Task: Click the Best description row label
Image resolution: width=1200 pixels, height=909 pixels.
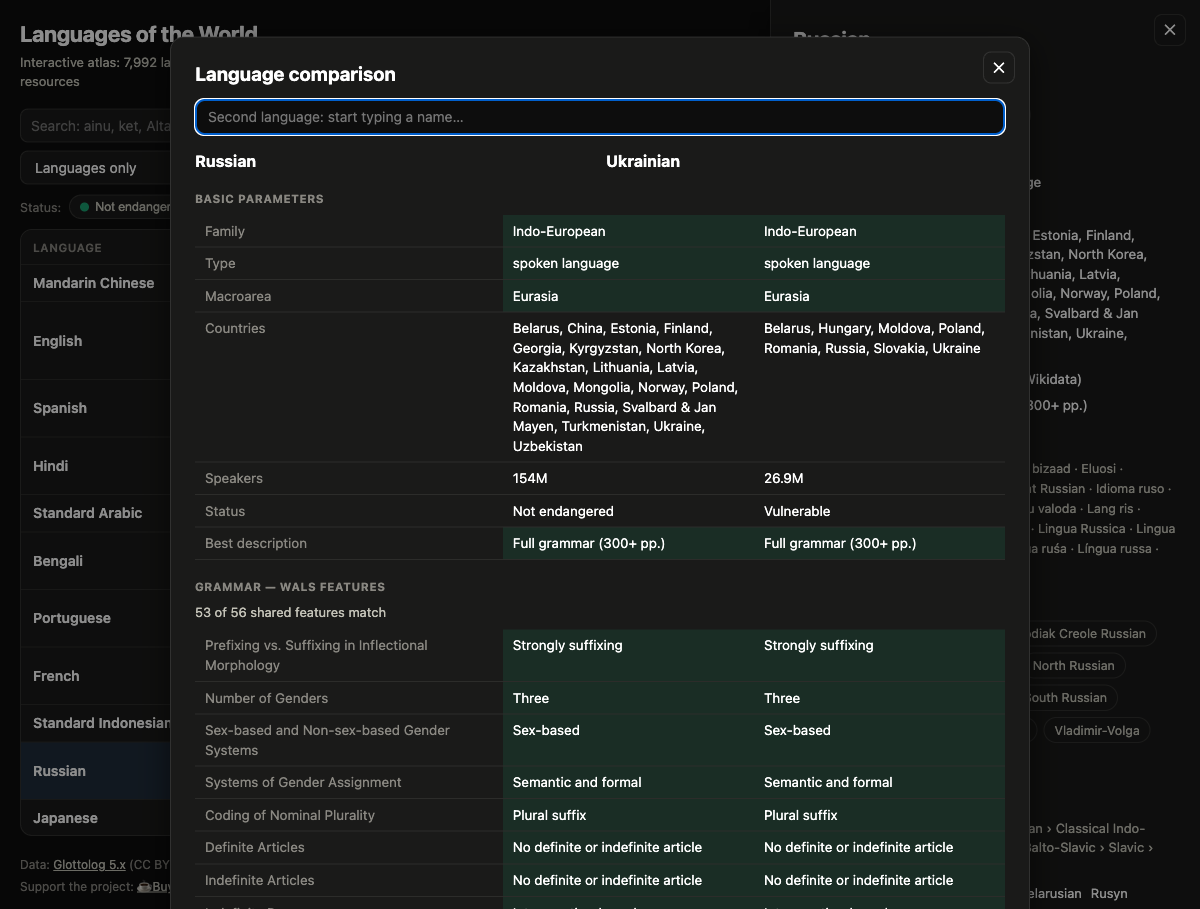Action: tap(256, 543)
